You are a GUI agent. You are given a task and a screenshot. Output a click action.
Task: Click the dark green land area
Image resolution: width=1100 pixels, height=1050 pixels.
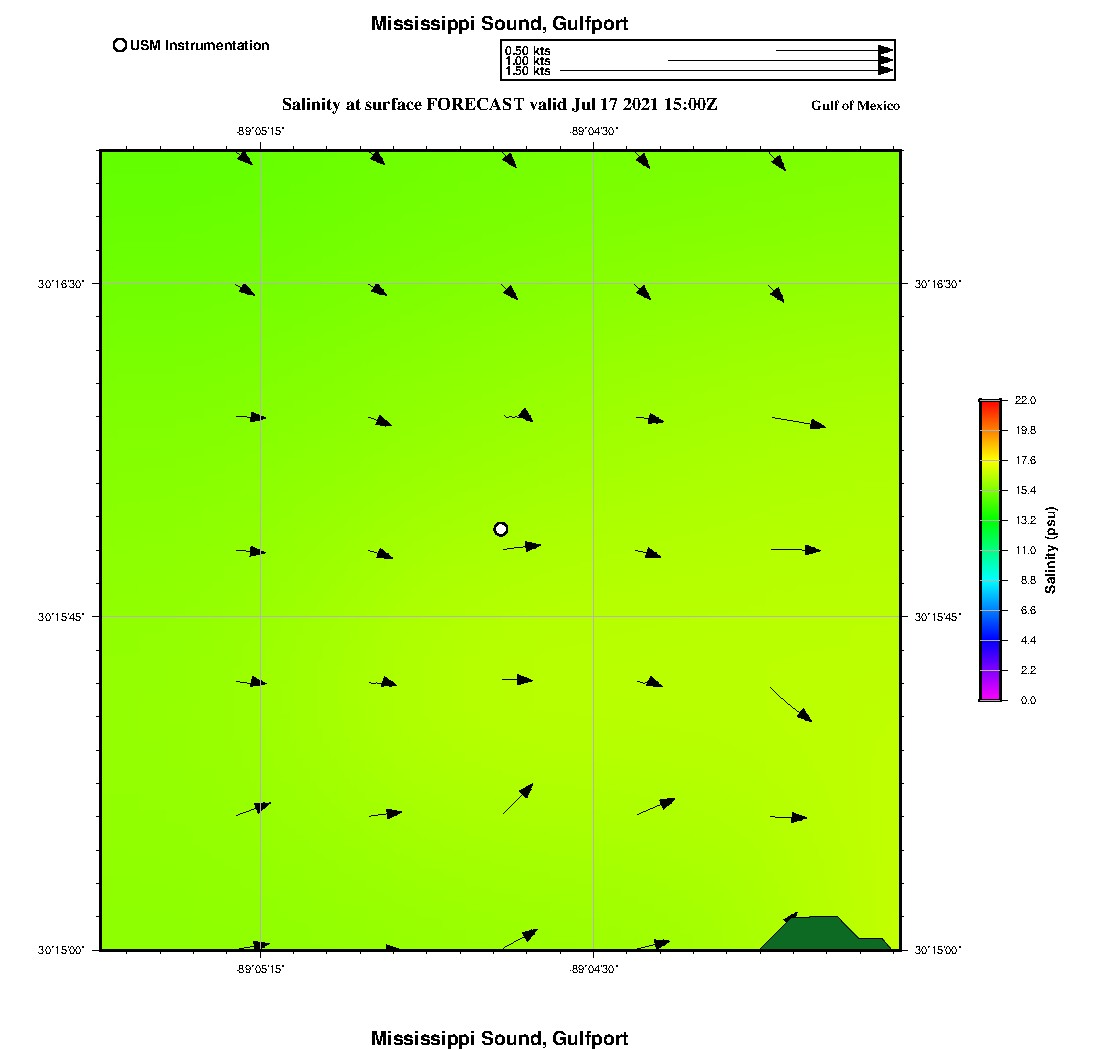(815, 933)
